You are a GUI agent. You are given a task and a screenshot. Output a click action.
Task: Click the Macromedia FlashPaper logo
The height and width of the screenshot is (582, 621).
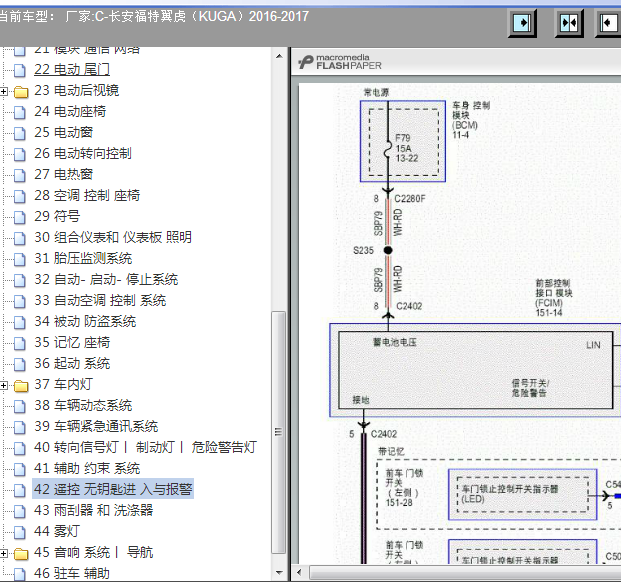pyautogui.click(x=340, y=62)
